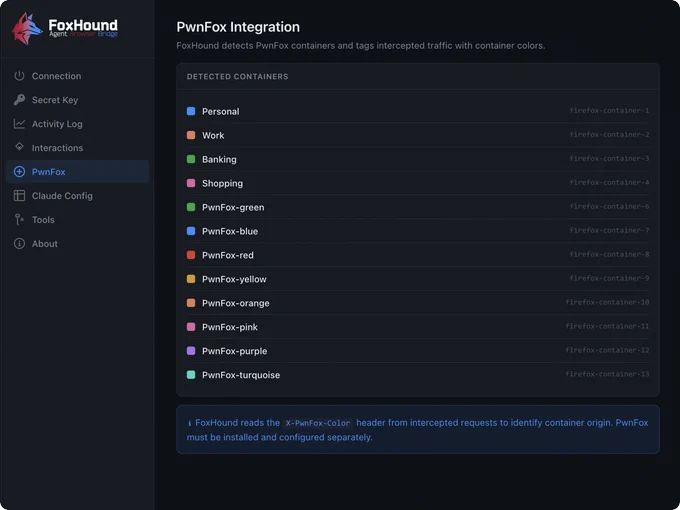
Task: Select the Work container name
Action: [213, 135]
